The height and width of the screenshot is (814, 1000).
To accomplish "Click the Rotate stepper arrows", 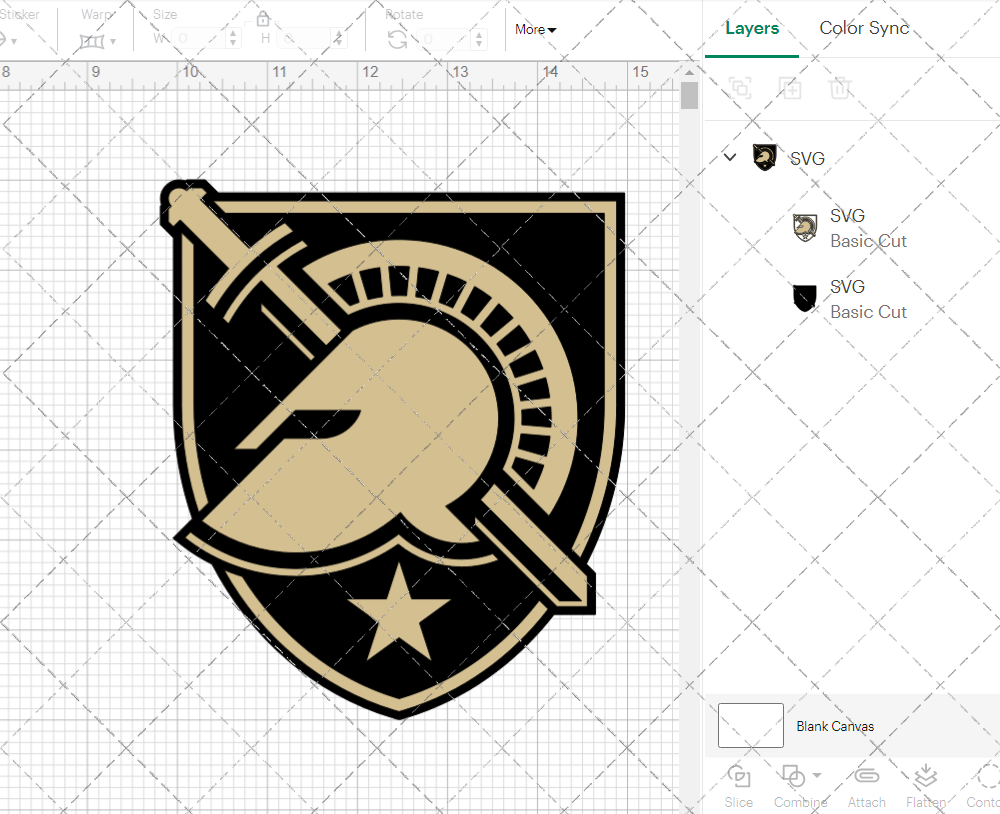I will (480, 39).
